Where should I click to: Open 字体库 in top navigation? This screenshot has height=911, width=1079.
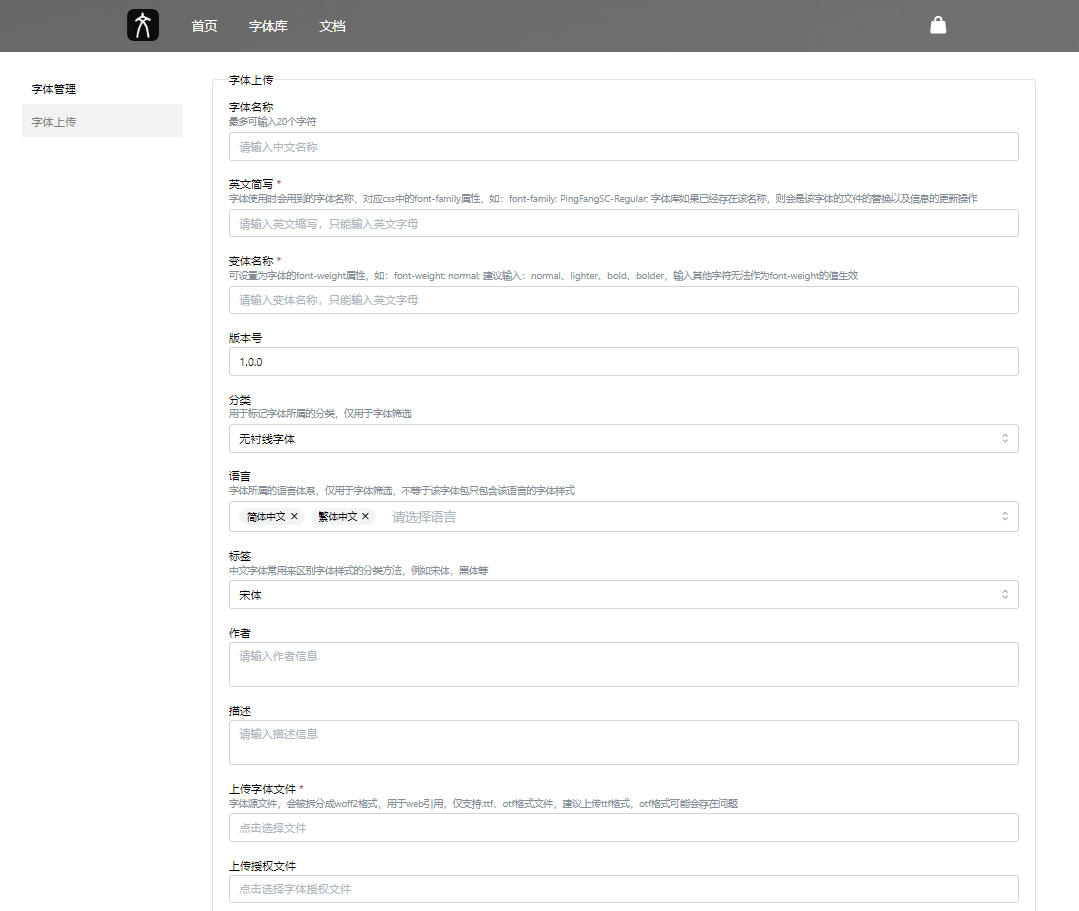268,26
